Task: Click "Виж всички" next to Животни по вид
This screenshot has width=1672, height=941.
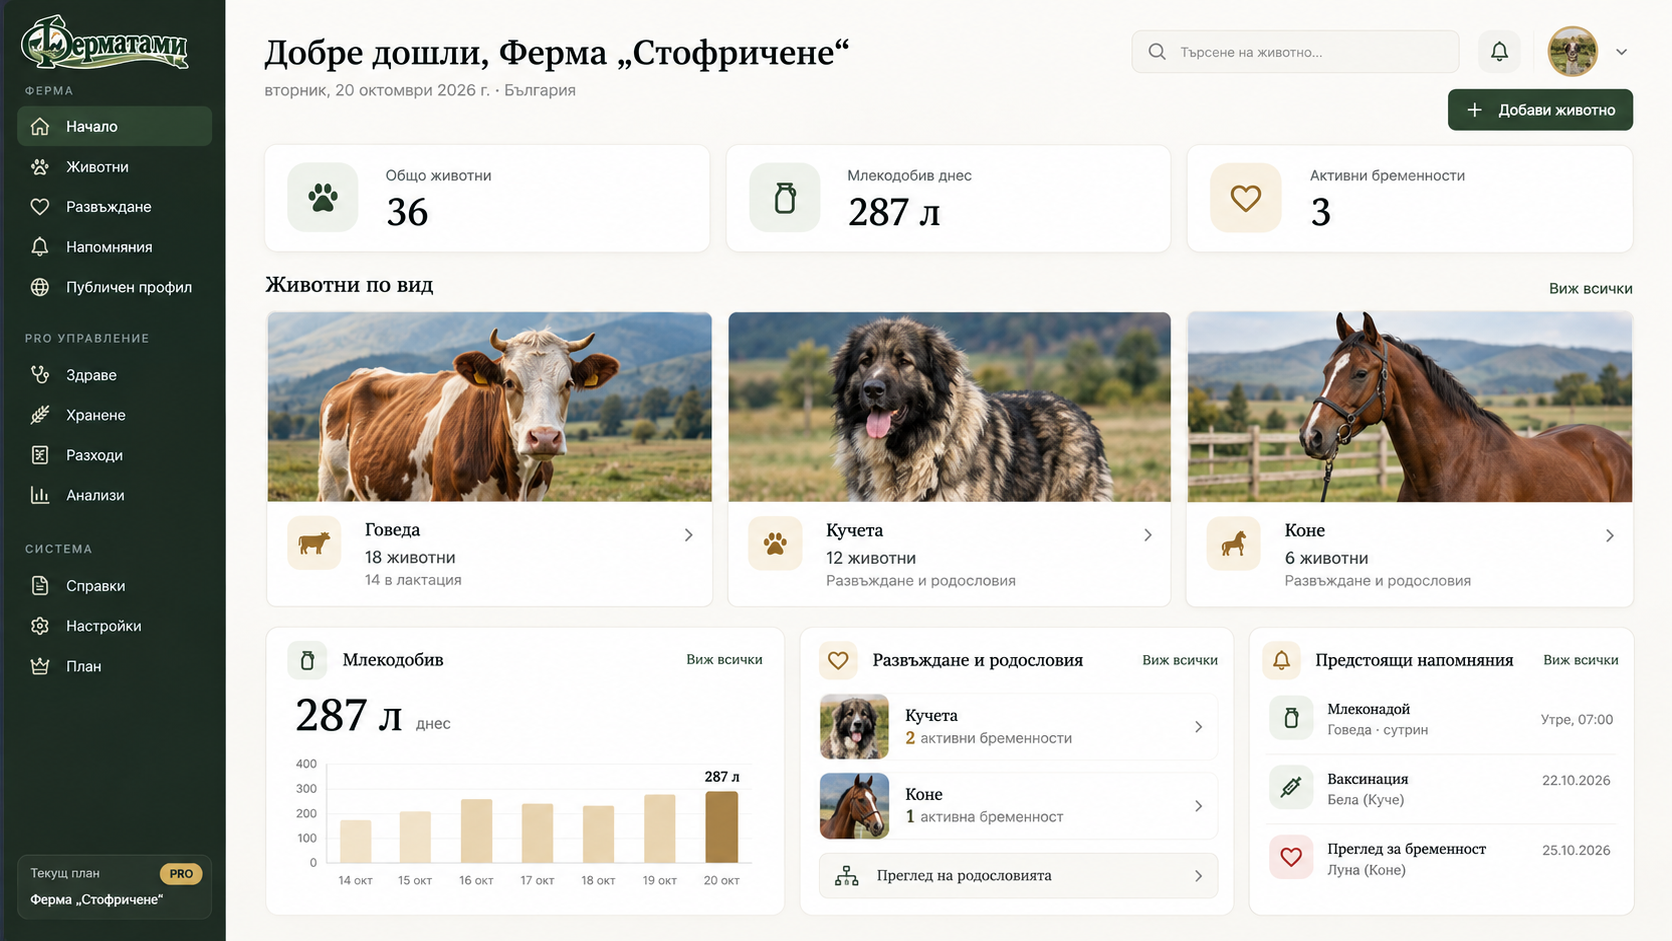Action: pyautogui.click(x=1590, y=288)
